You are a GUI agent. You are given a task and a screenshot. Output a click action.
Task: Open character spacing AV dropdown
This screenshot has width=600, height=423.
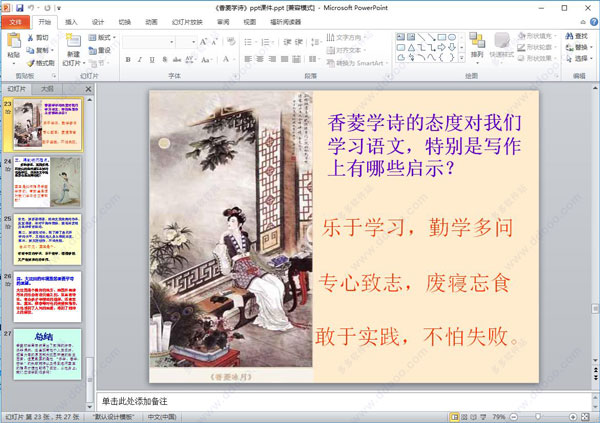[190, 59]
